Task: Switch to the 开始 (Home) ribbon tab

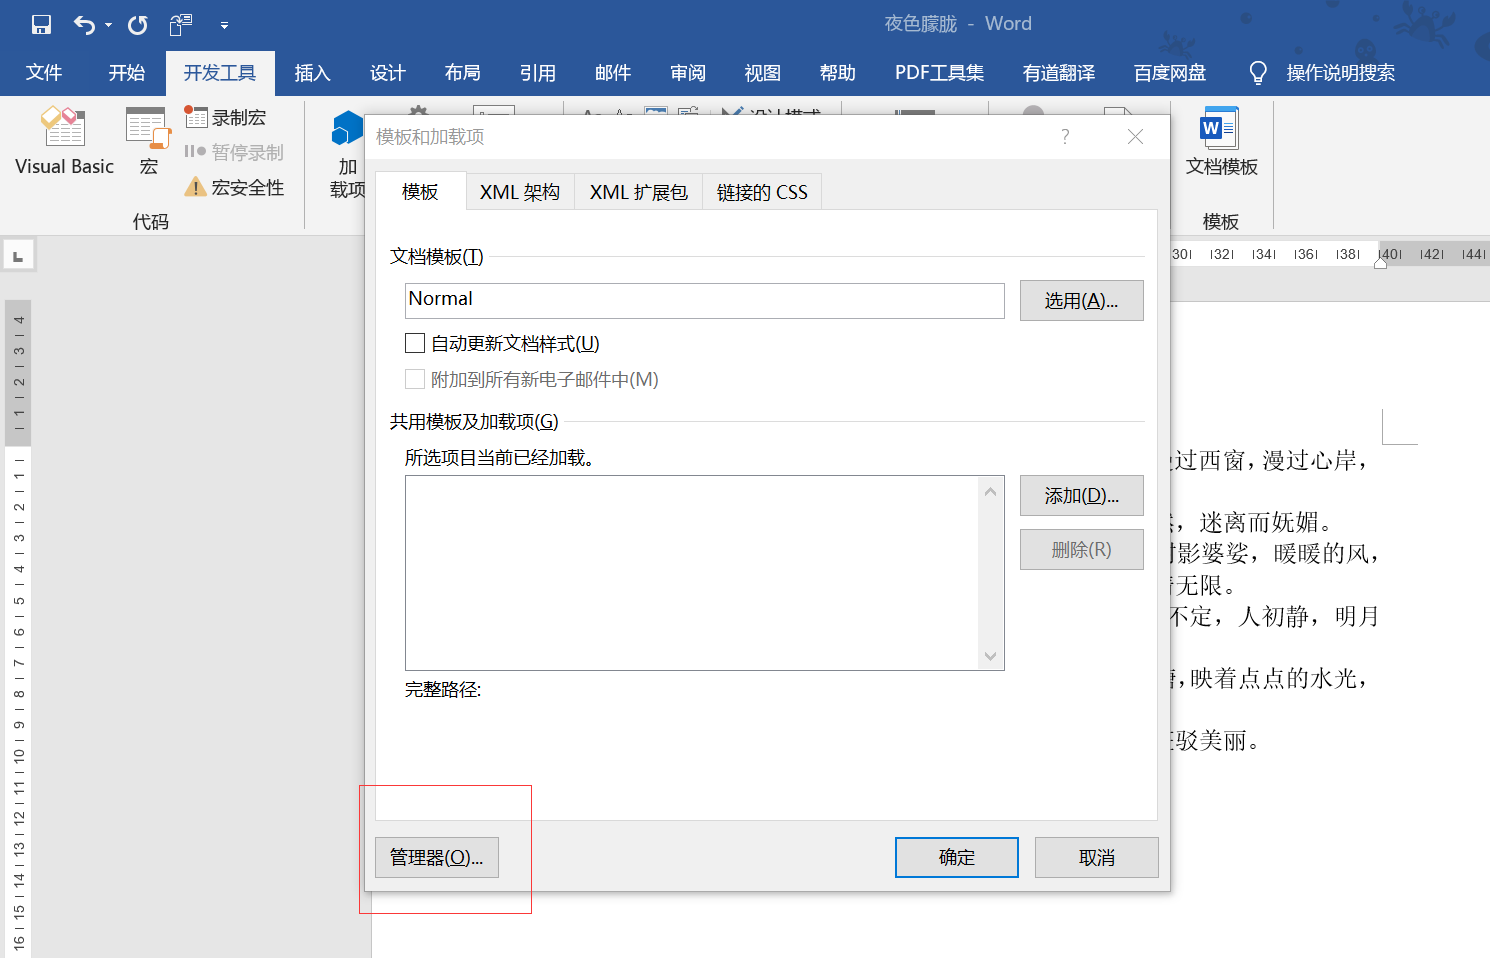Action: 127,73
